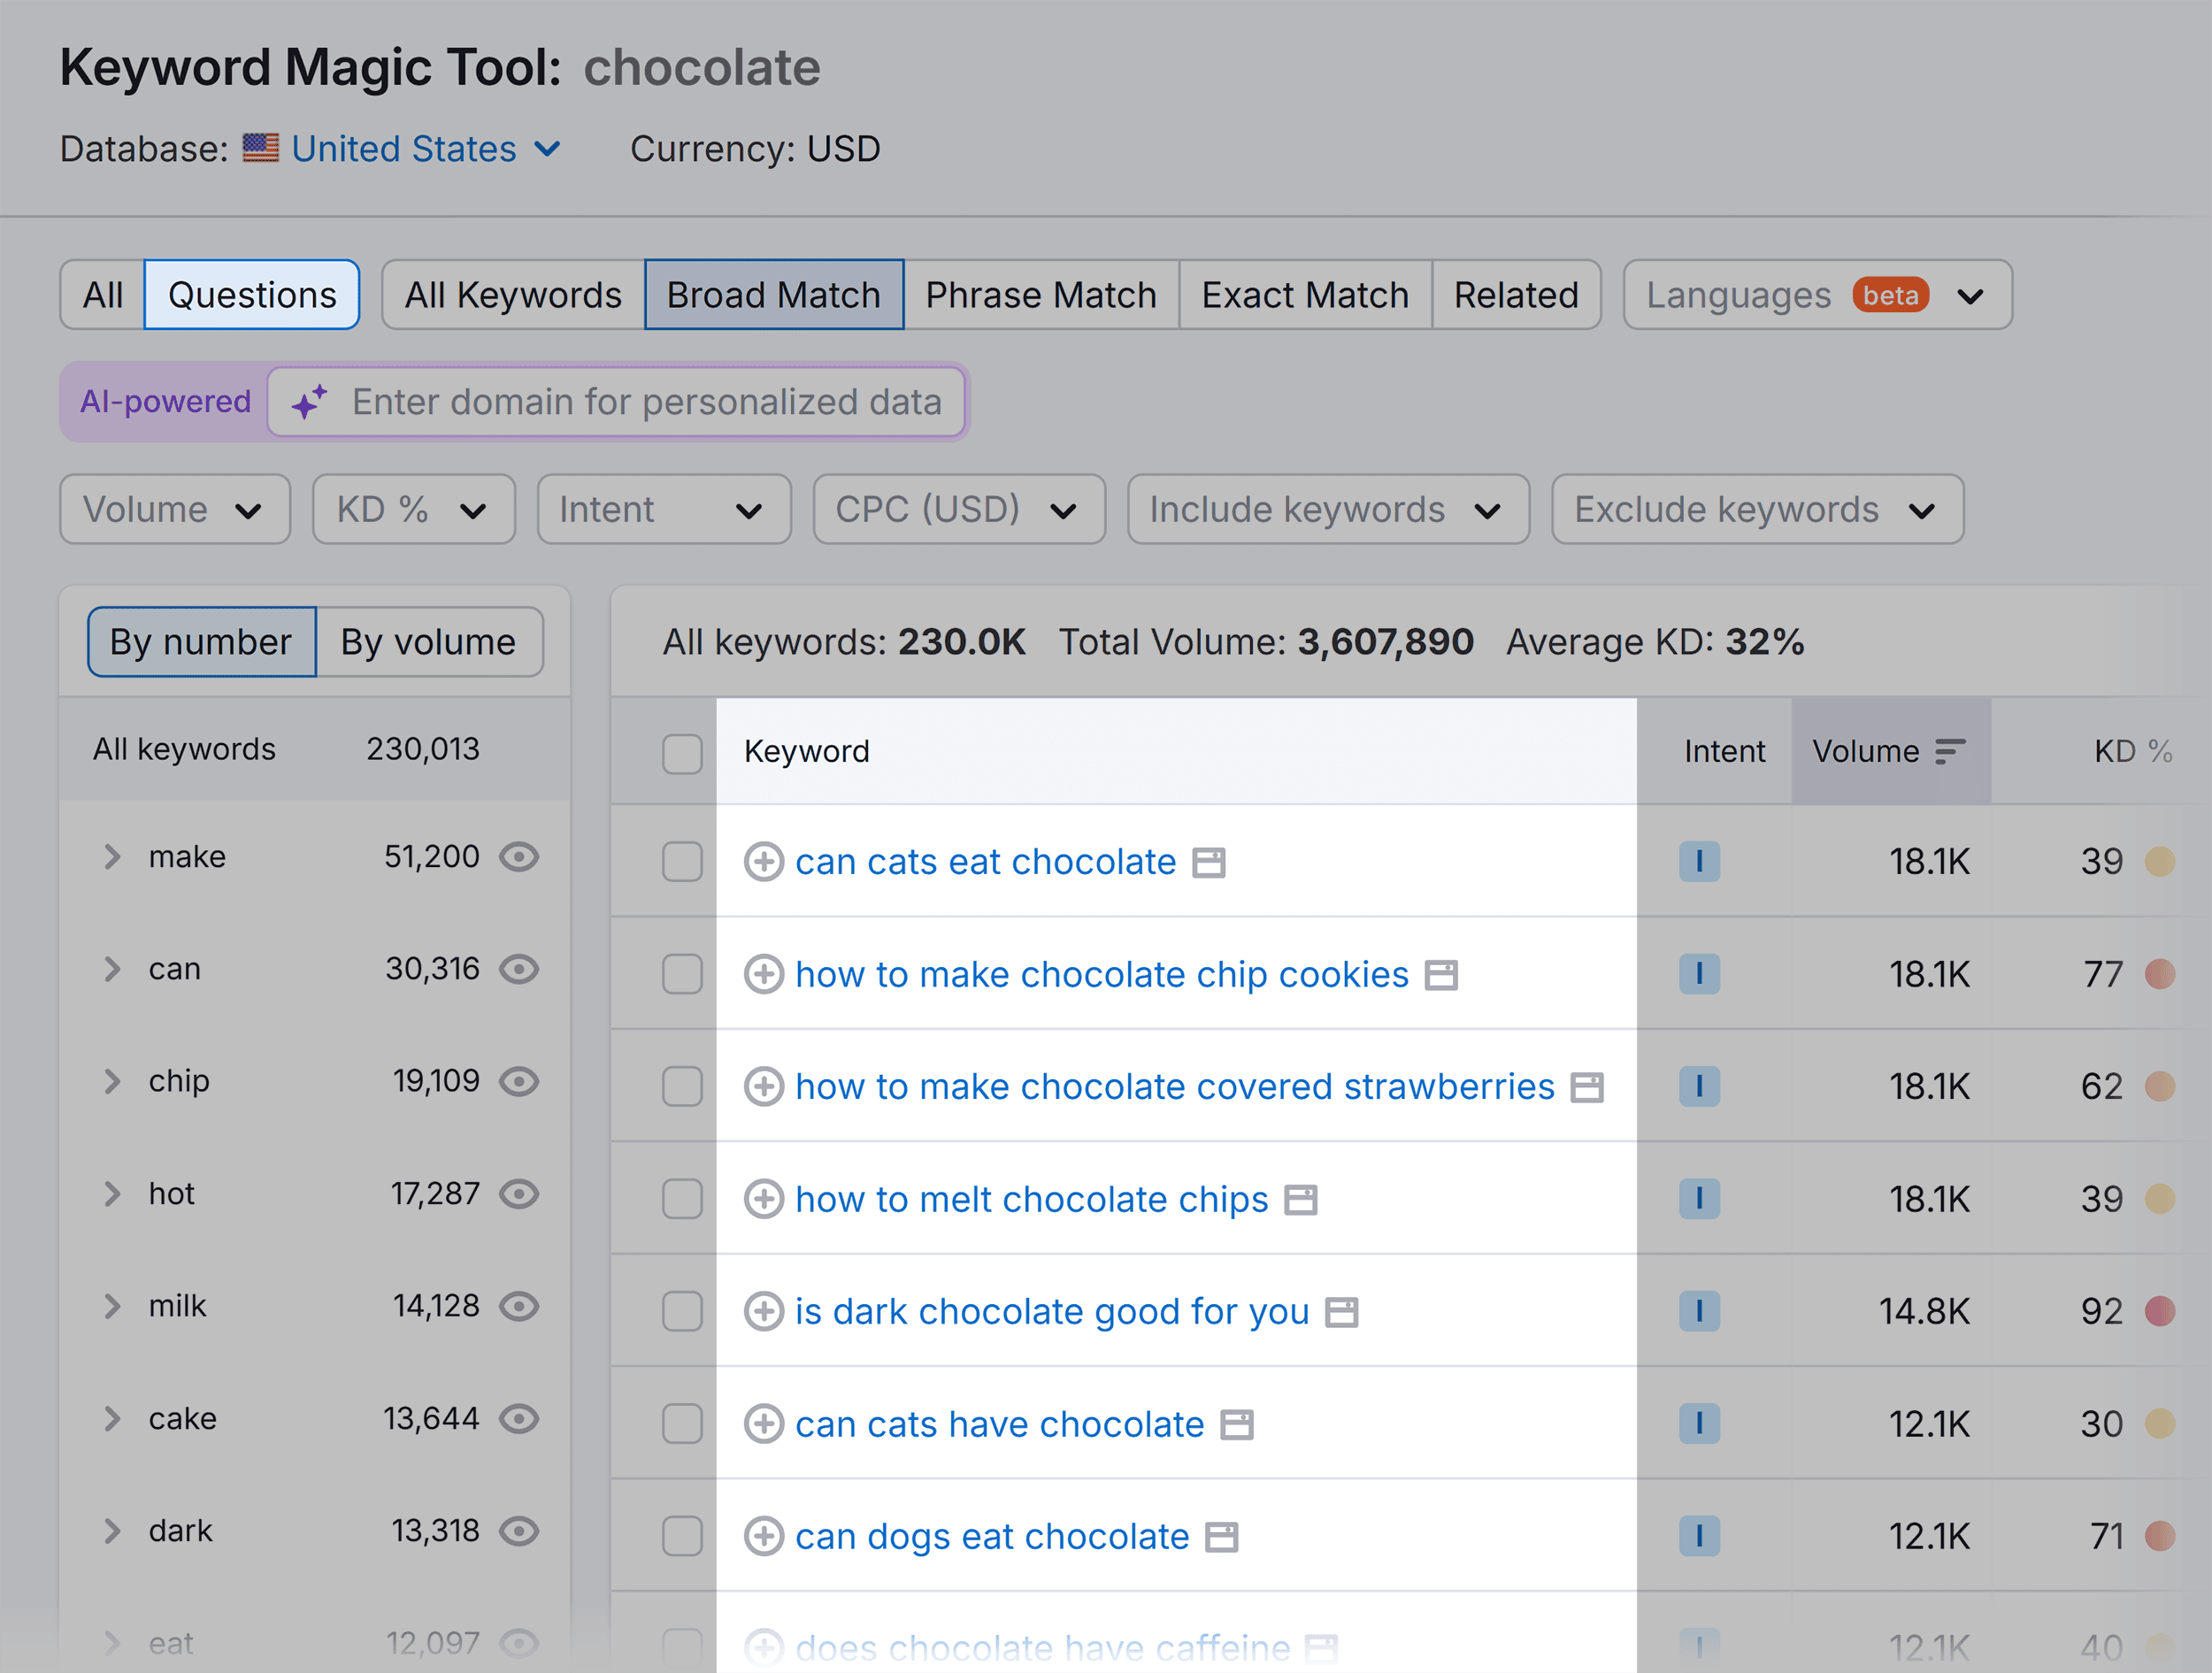Switch to the All tab

pyautogui.click(x=103, y=295)
